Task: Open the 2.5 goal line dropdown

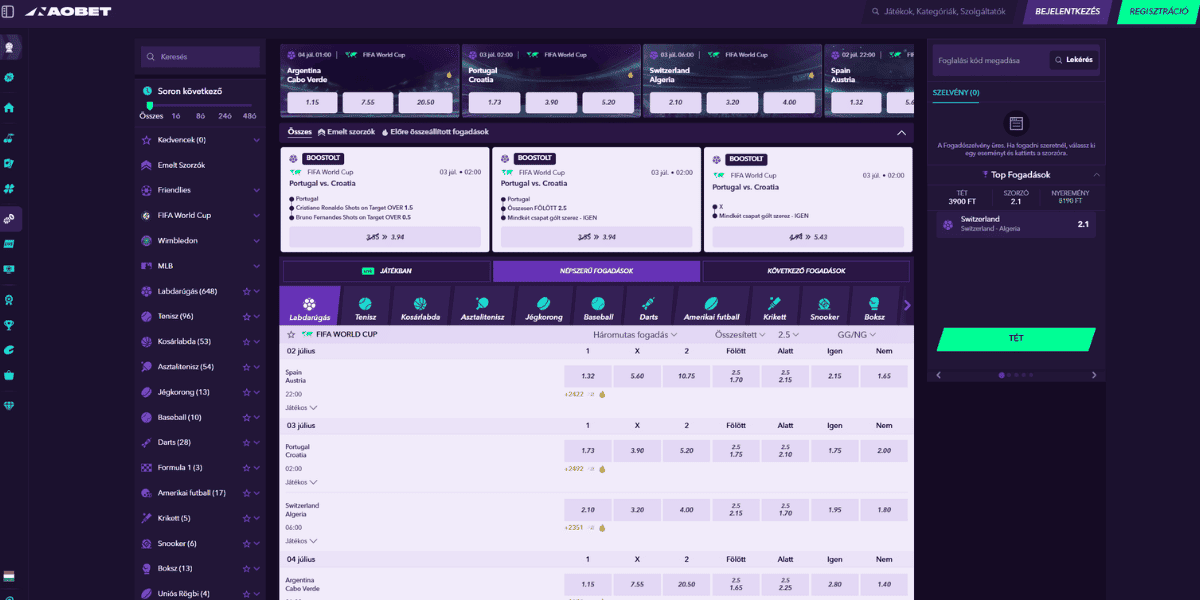Action: click(790, 335)
